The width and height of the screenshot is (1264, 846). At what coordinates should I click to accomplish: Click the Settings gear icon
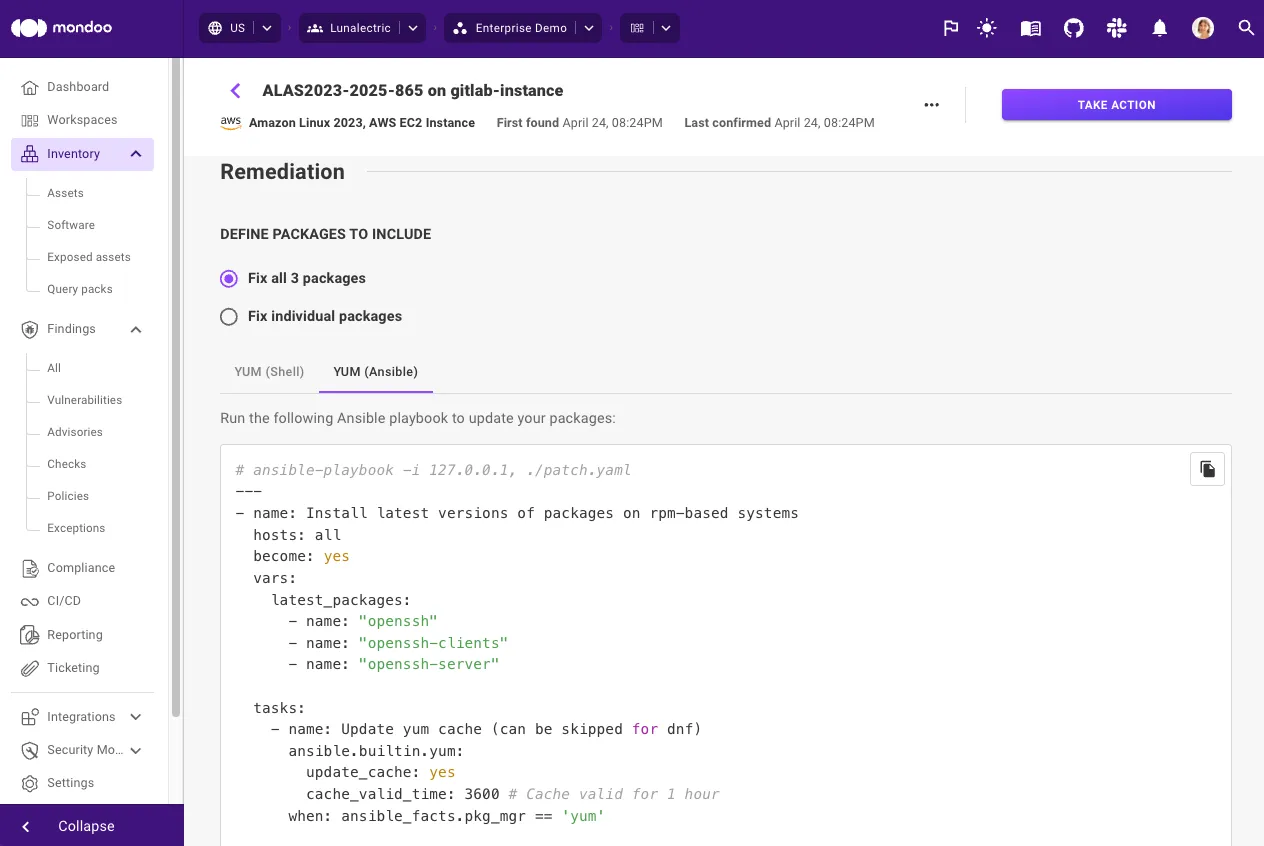pyautogui.click(x=30, y=783)
